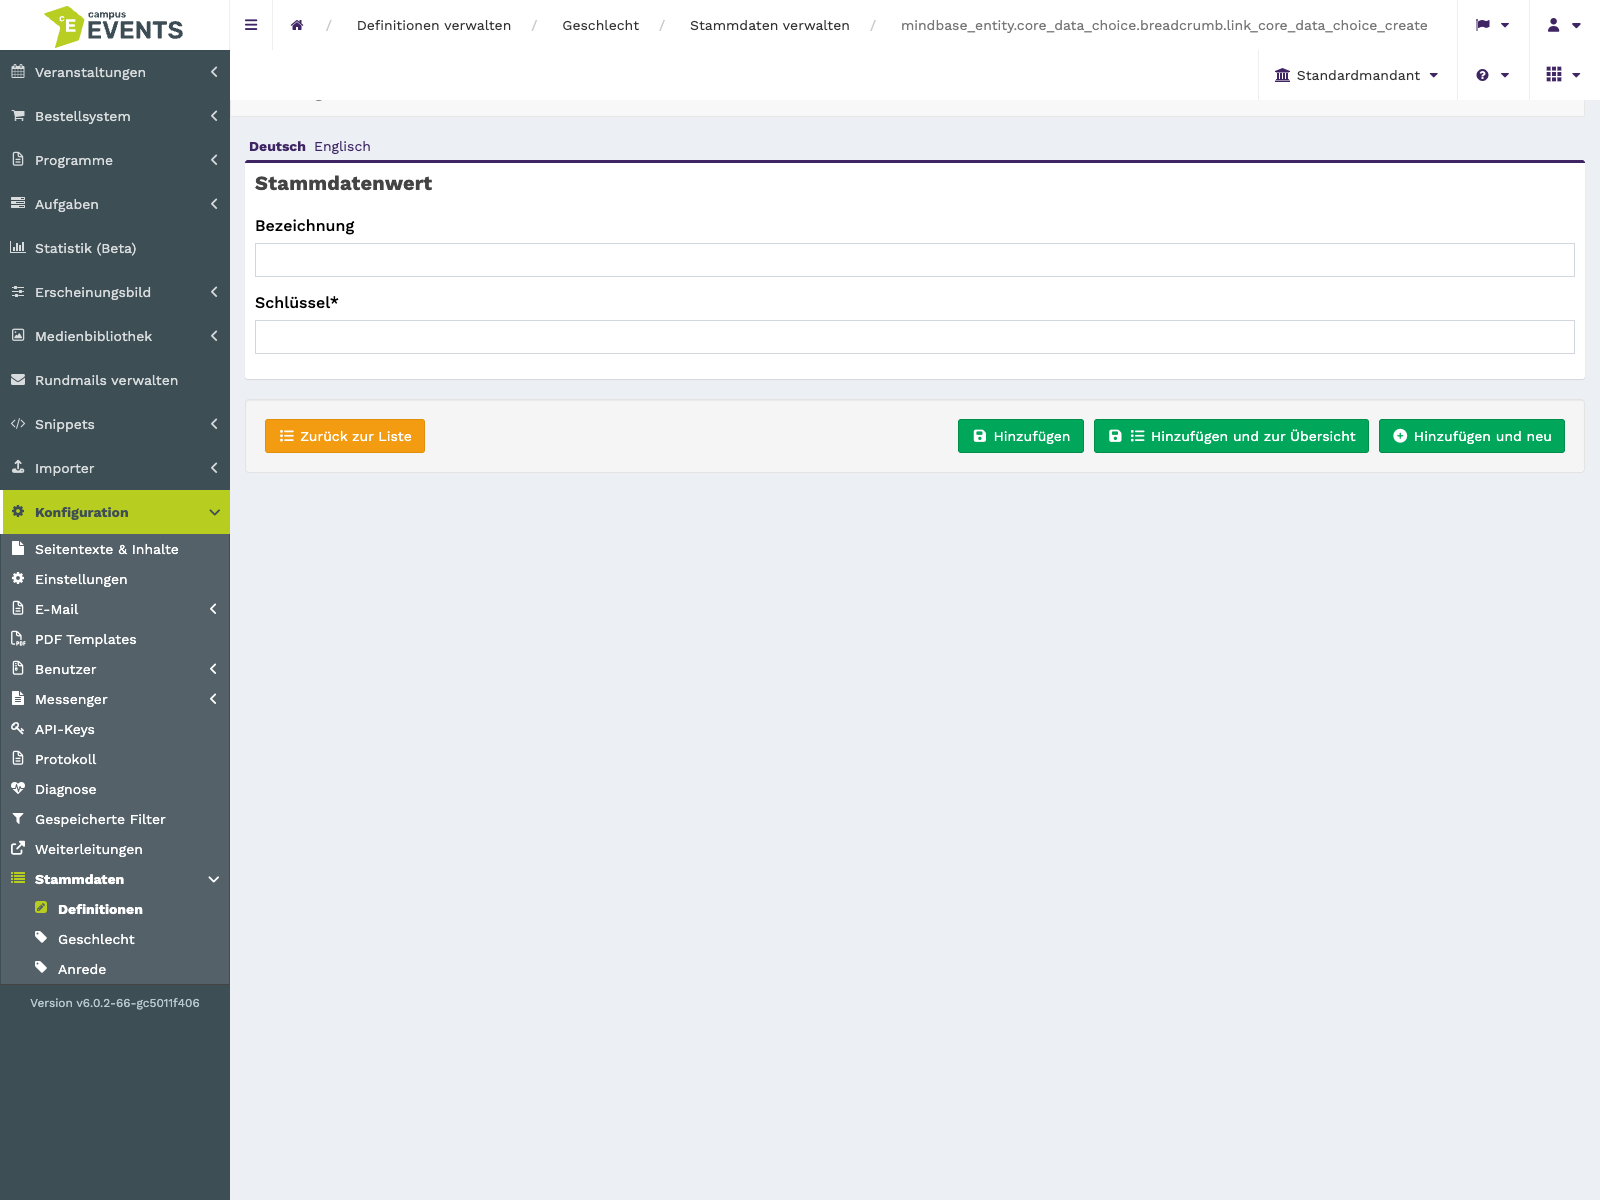The width and height of the screenshot is (1600, 1200).
Task: Click the Snippets code icon
Action: tap(18, 424)
